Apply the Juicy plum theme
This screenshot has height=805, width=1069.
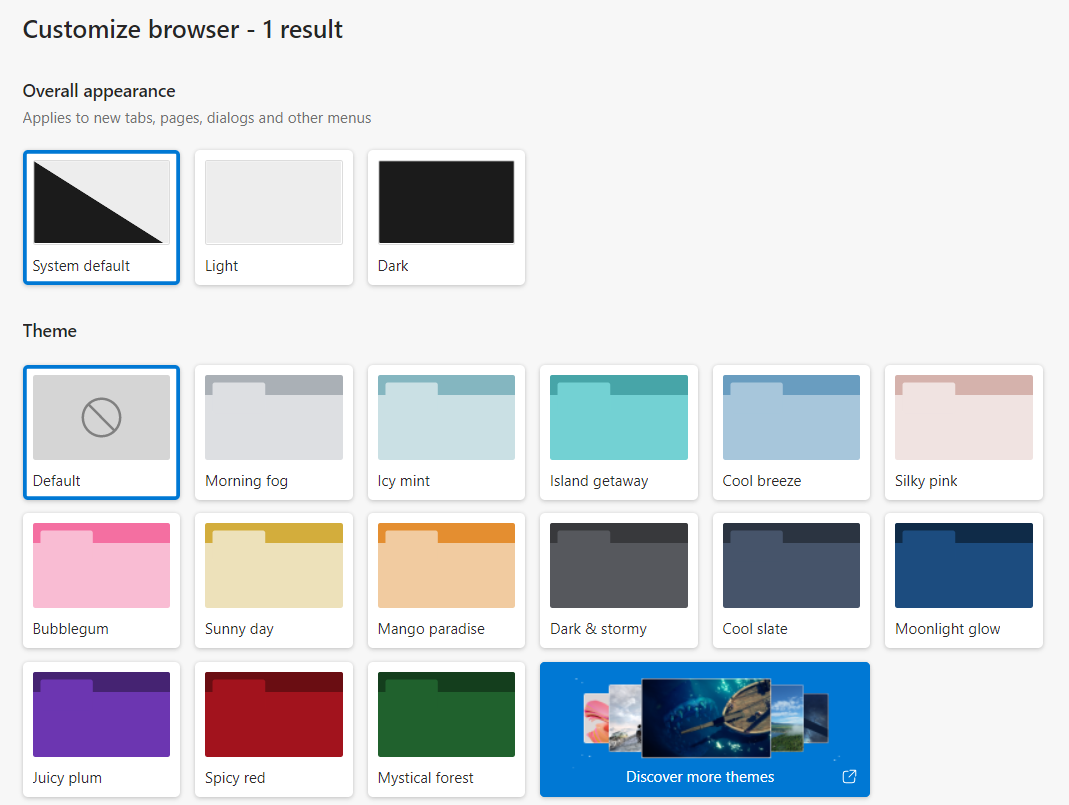point(102,729)
